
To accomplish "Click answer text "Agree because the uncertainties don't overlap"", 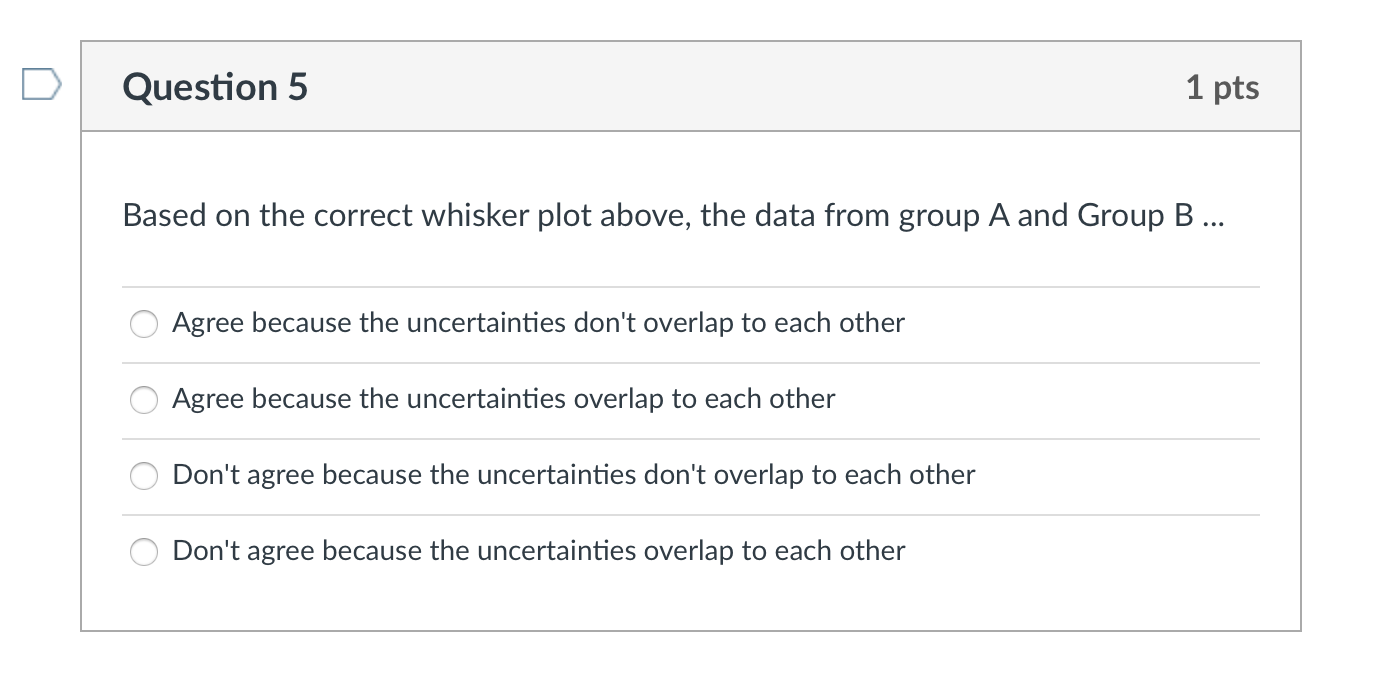I will coord(538,323).
